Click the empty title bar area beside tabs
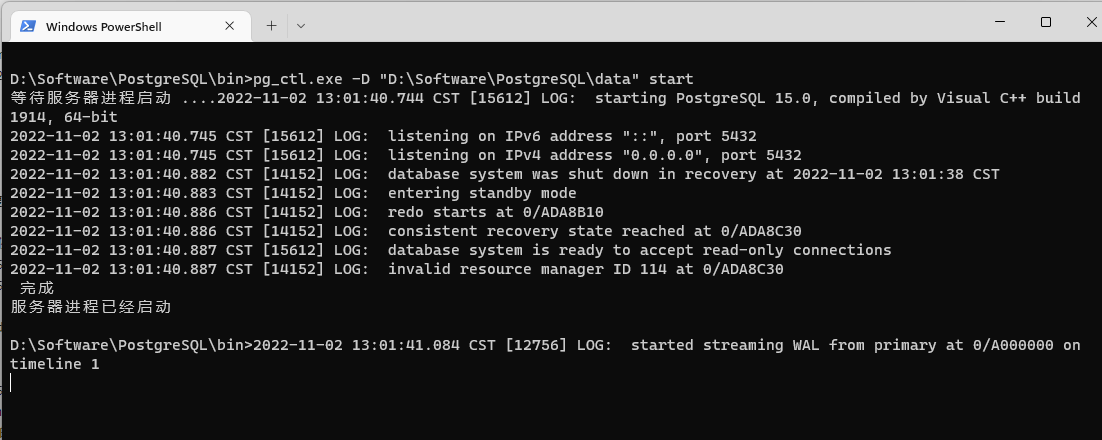The width and height of the screenshot is (1102, 440). click(633, 22)
